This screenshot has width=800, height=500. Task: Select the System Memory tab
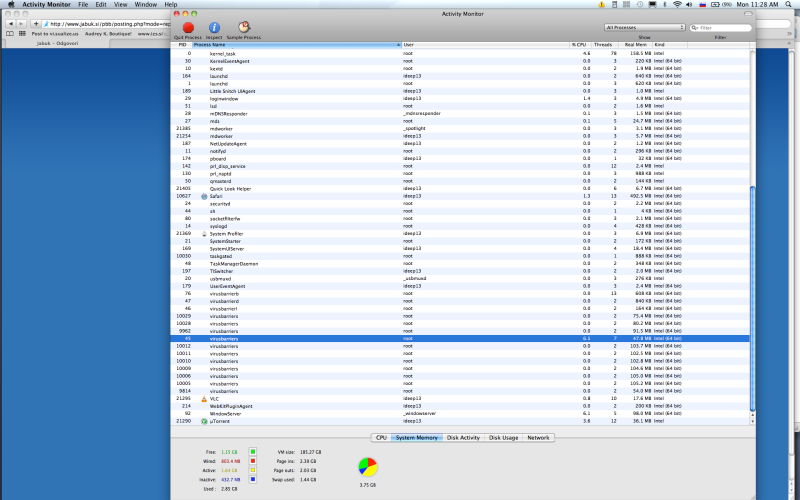pos(417,438)
